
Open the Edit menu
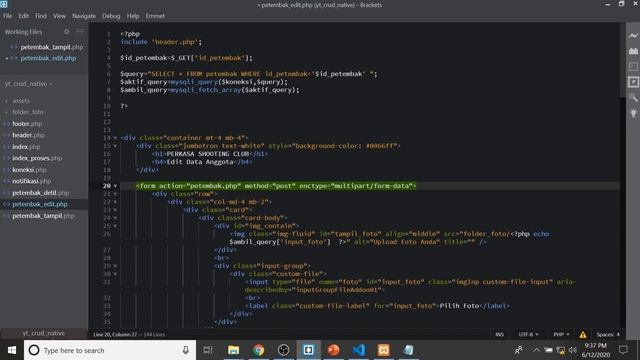pos(23,16)
